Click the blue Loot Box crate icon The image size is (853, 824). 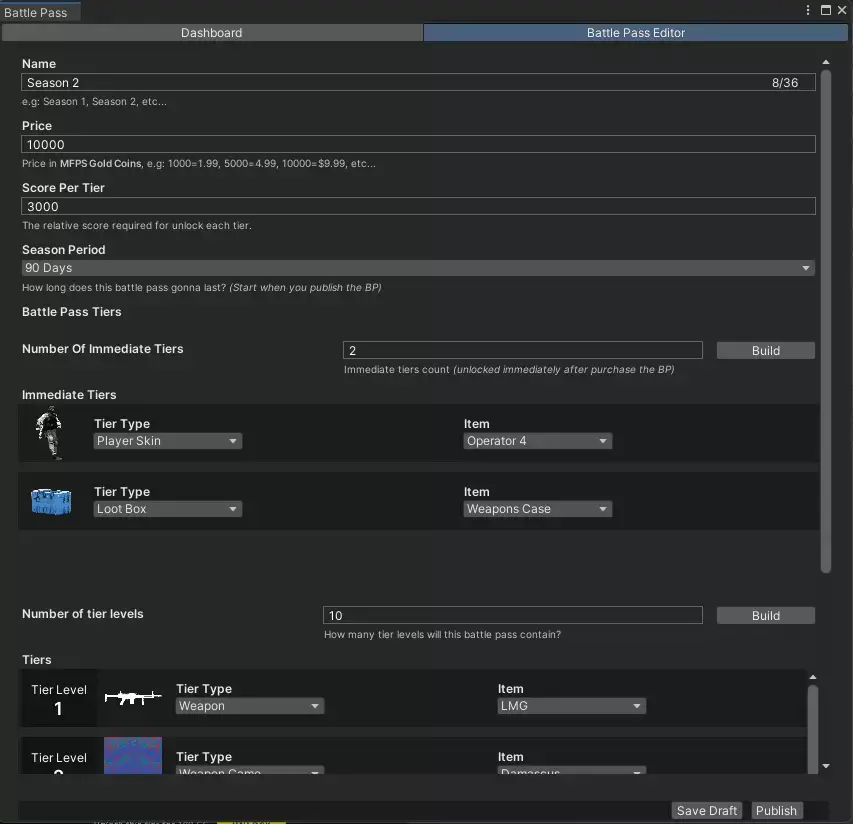51,501
